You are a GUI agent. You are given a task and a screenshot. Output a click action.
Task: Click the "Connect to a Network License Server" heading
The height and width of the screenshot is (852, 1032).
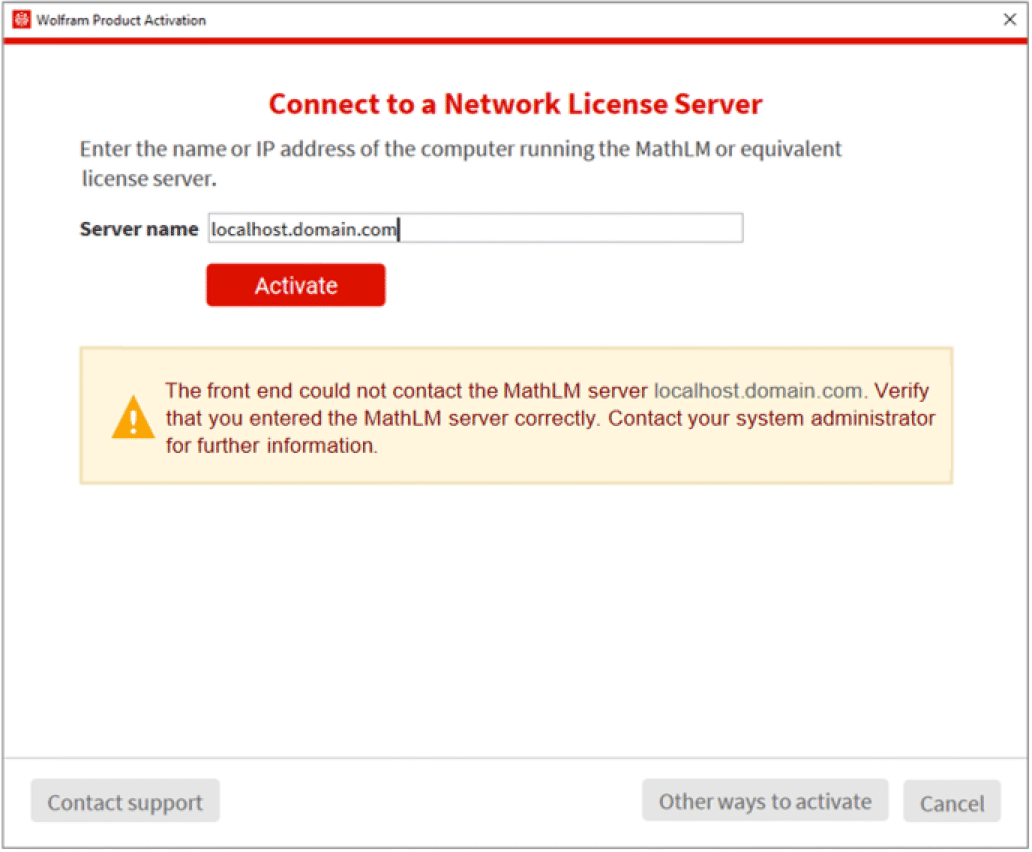coord(515,104)
